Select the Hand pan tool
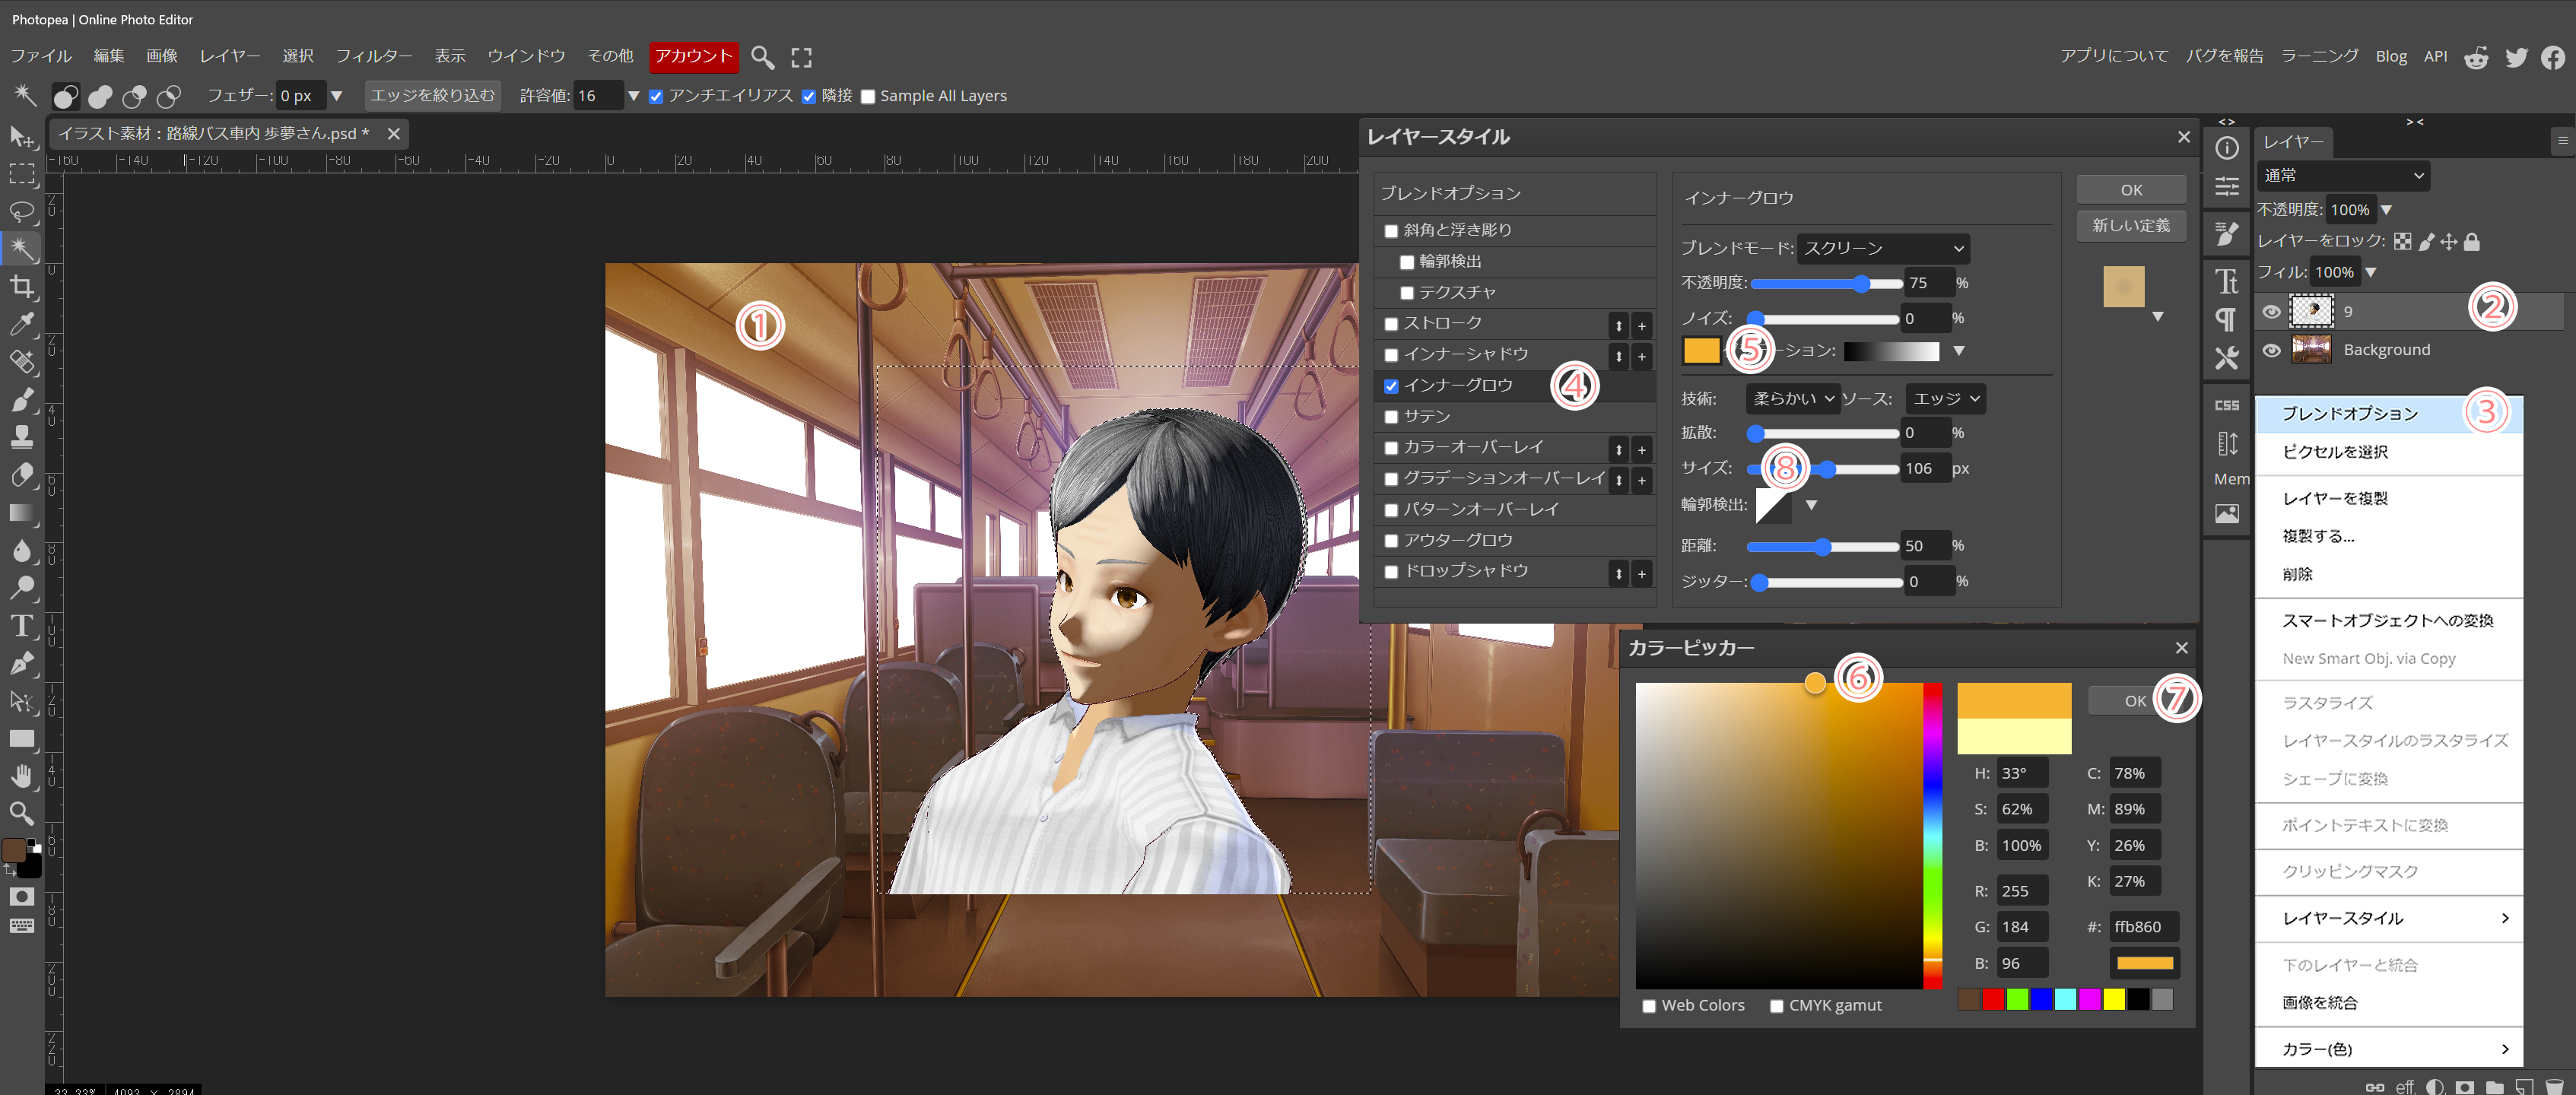Screen dimensions: 2576x1095 [x=22, y=775]
